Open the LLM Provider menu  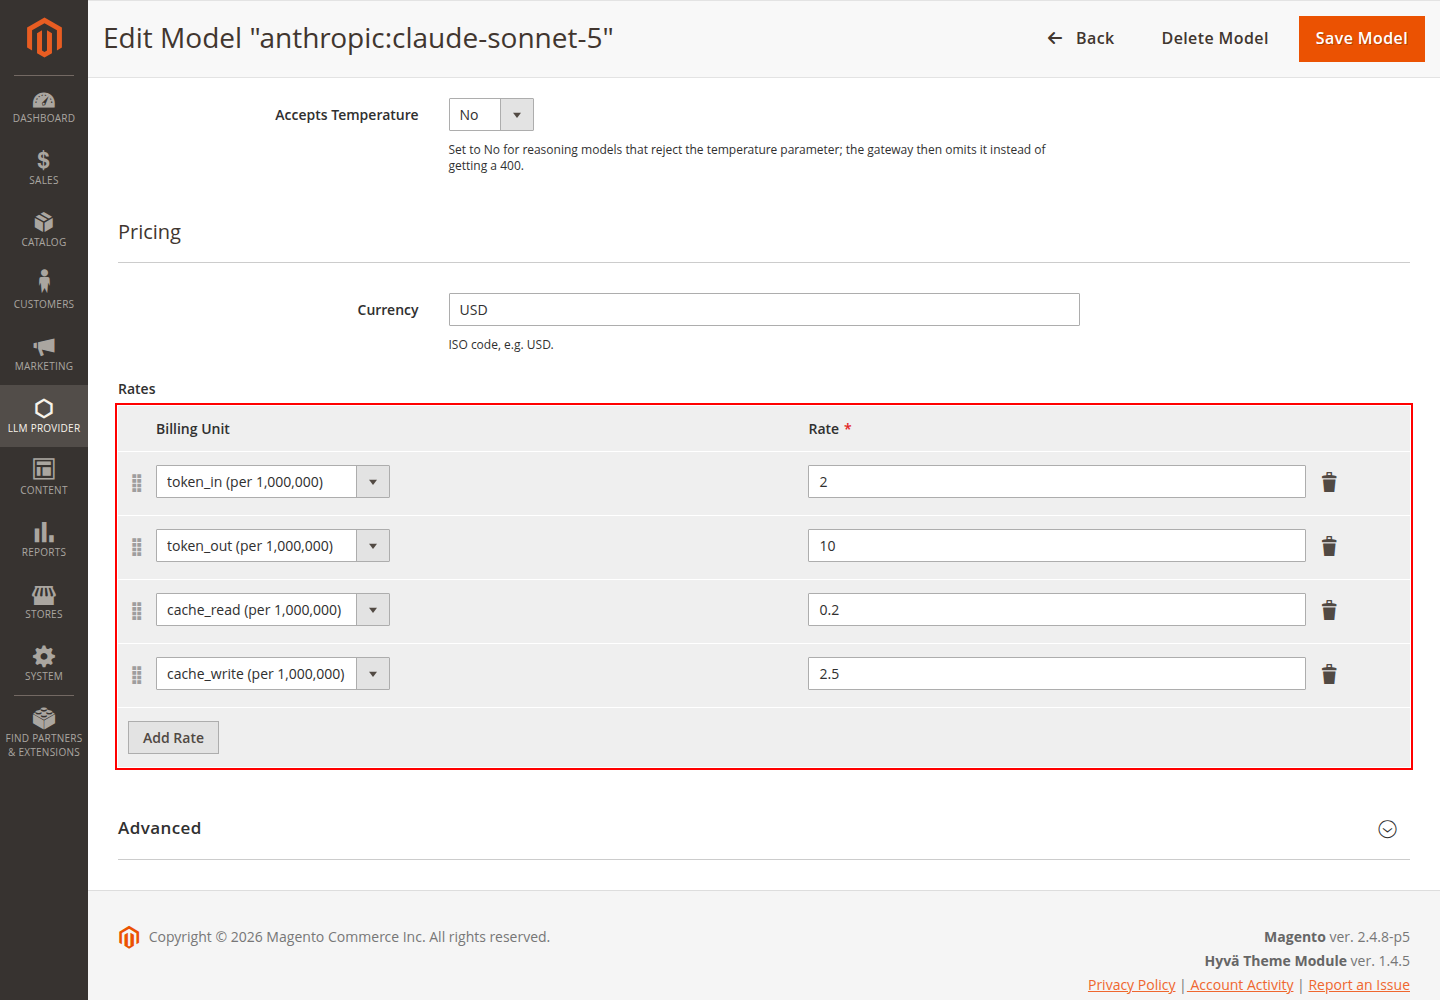[44, 417]
